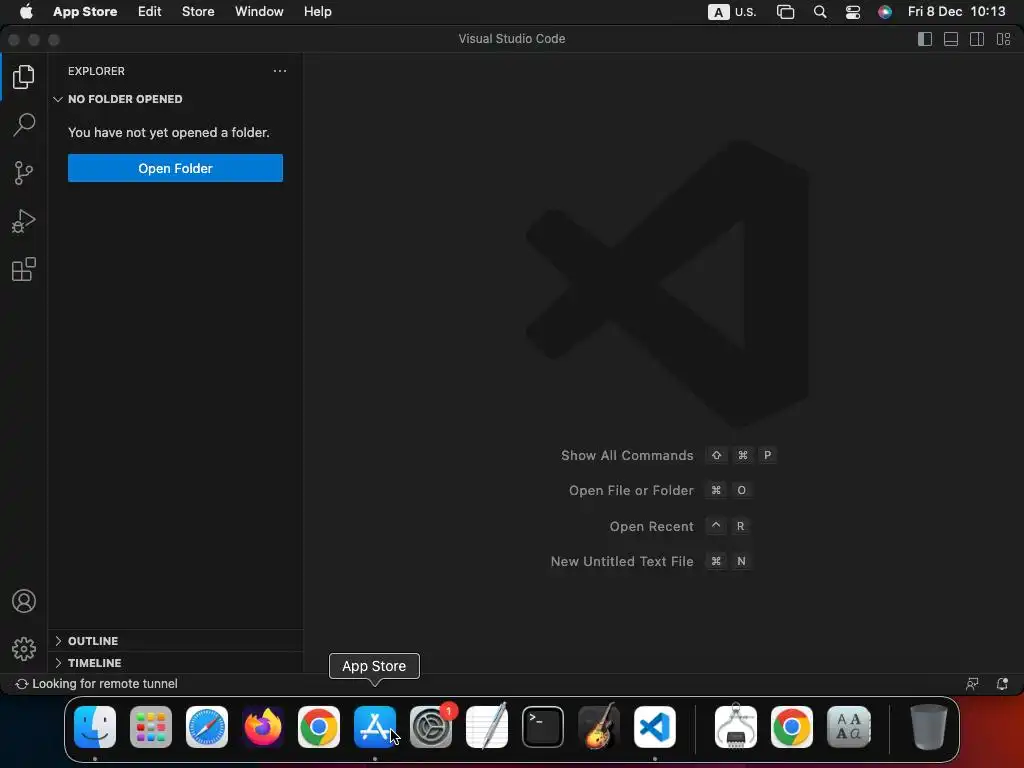The height and width of the screenshot is (768, 1024).
Task: Open the Explorer view in activity bar
Action: click(x=24, y=77)
